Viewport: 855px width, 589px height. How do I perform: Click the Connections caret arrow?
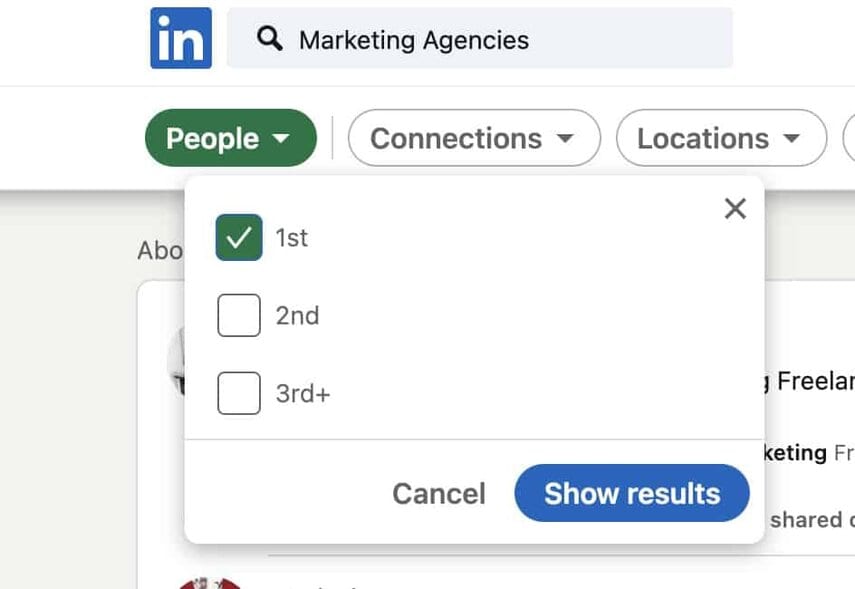pyautogui.click(x=565, y=139)
